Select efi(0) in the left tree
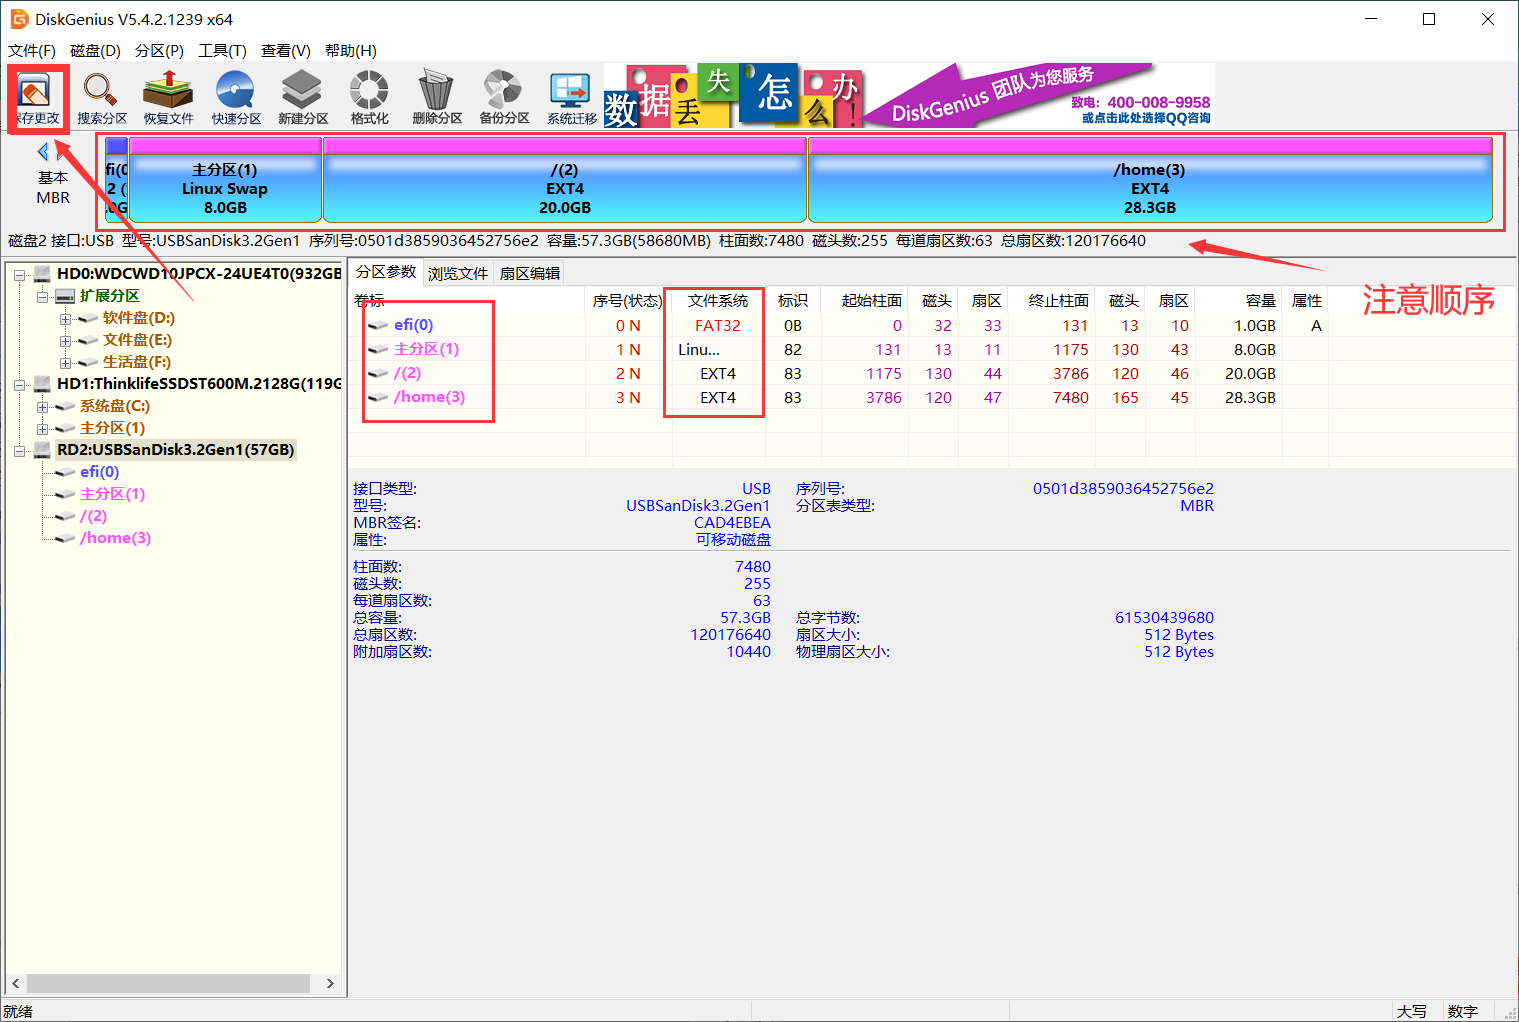Image resolution: width=1519 pixels, height=1022 pixels. pos(99,472)
